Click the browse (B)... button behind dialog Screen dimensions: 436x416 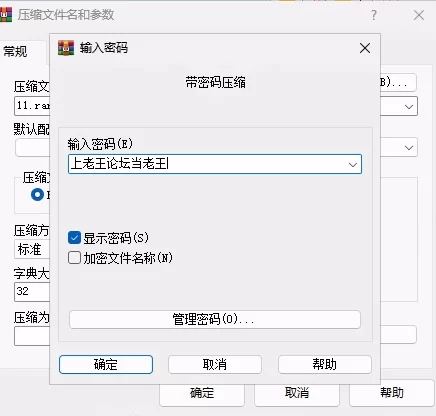pos(398,82)
